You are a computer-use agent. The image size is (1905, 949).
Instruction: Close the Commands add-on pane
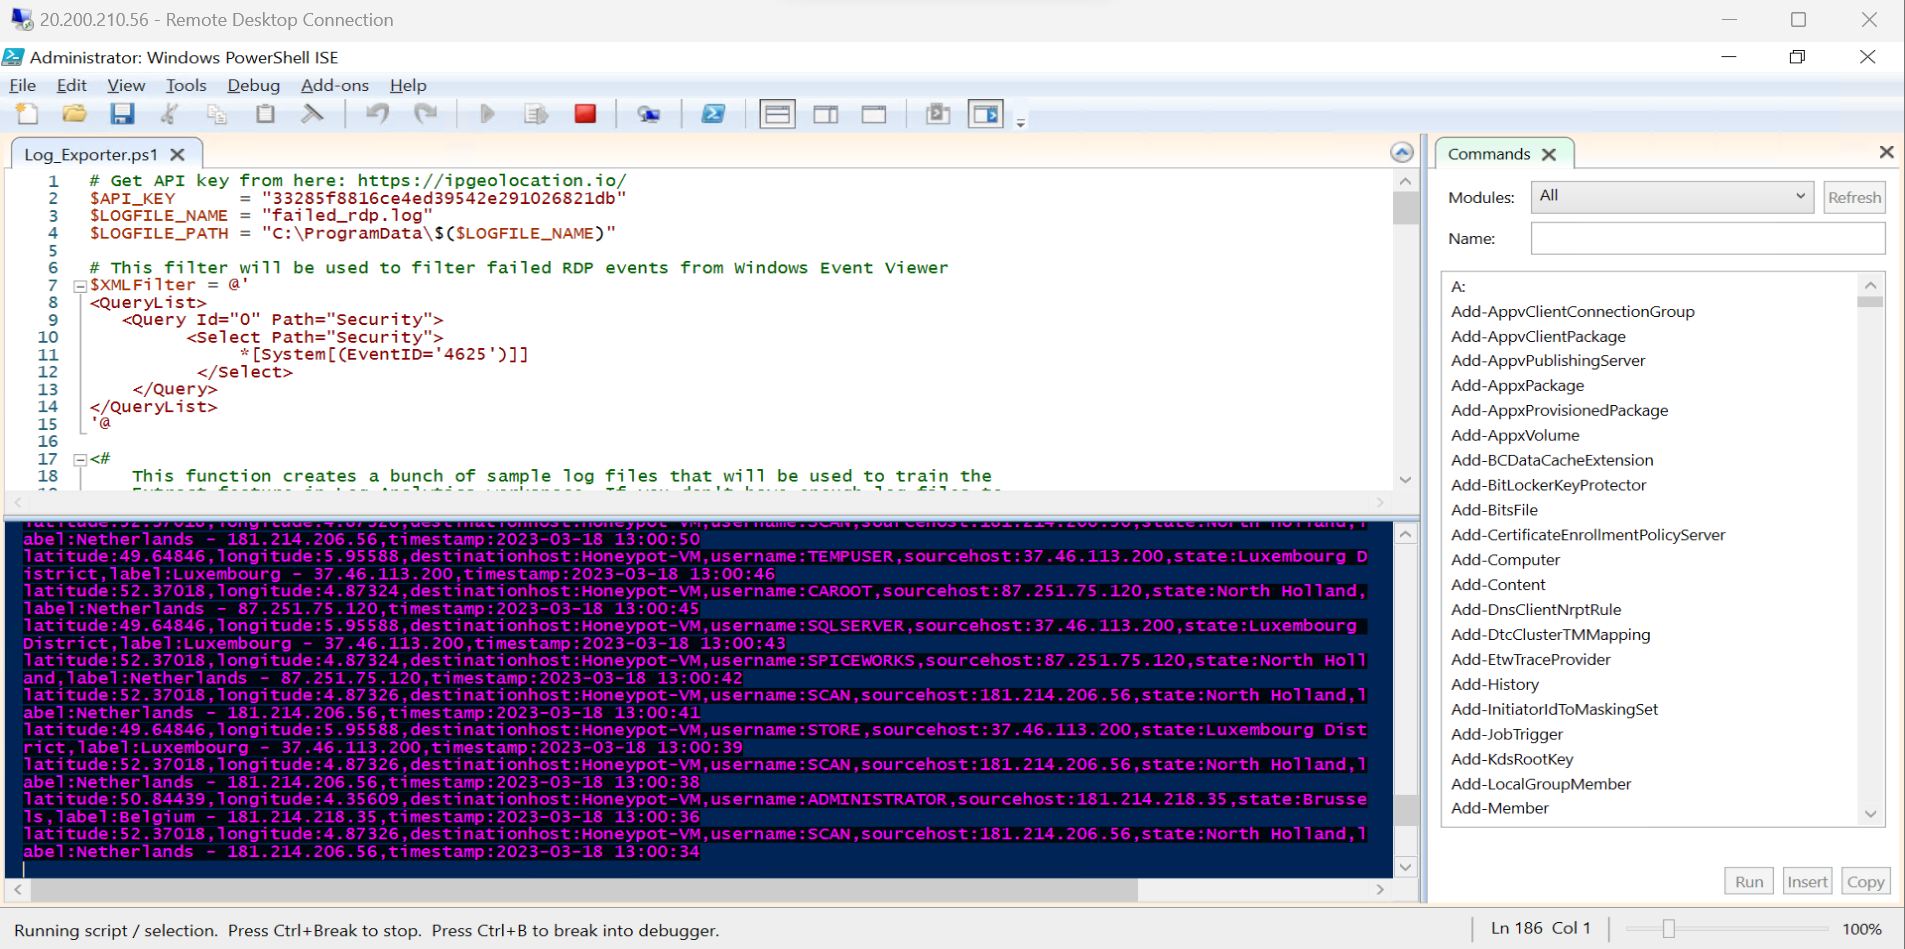tap(1886, 152)
